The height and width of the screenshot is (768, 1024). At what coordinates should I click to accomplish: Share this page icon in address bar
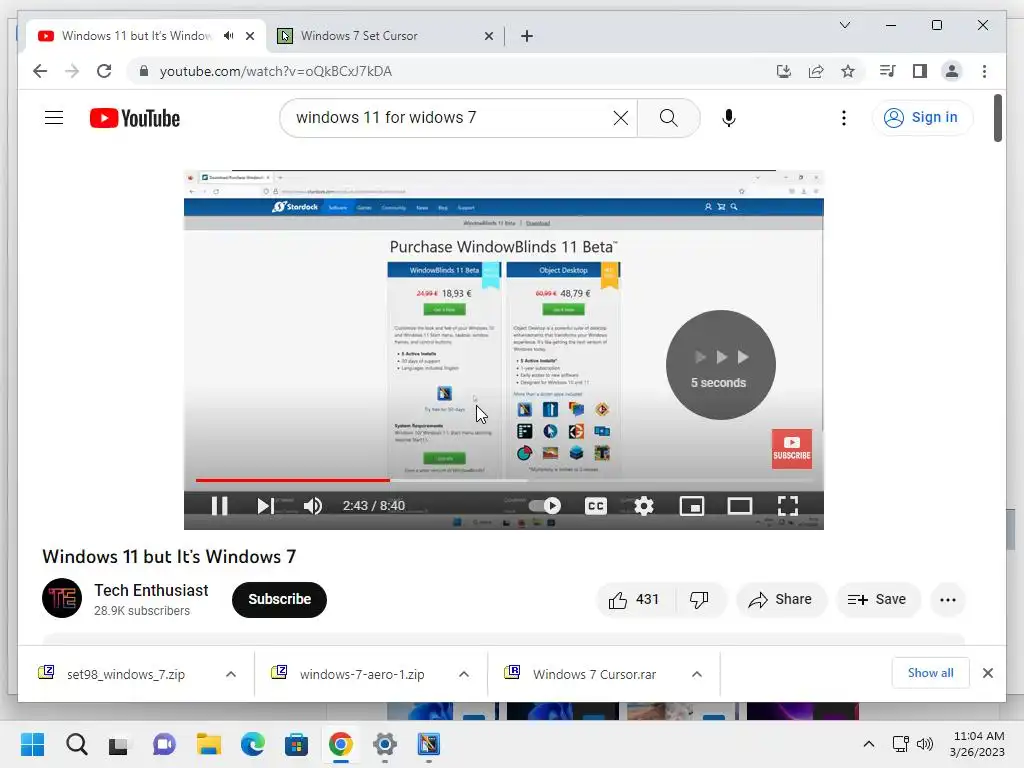click(816, 71)
